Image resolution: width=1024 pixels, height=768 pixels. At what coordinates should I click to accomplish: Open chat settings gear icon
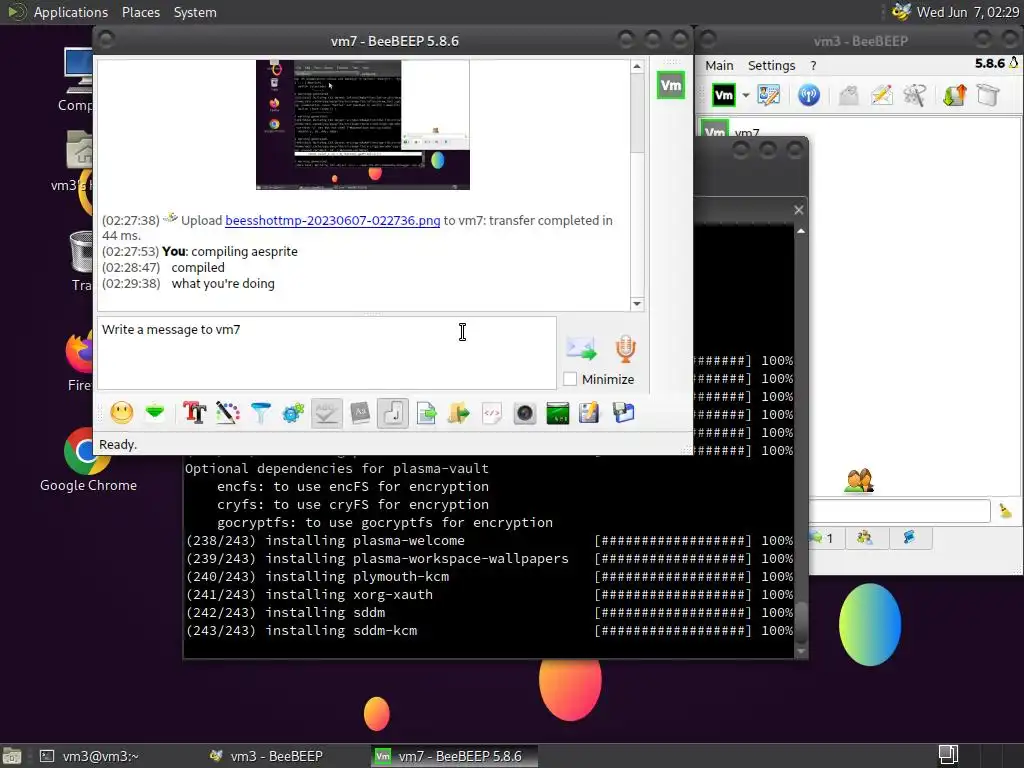click(x=293, y=413)
